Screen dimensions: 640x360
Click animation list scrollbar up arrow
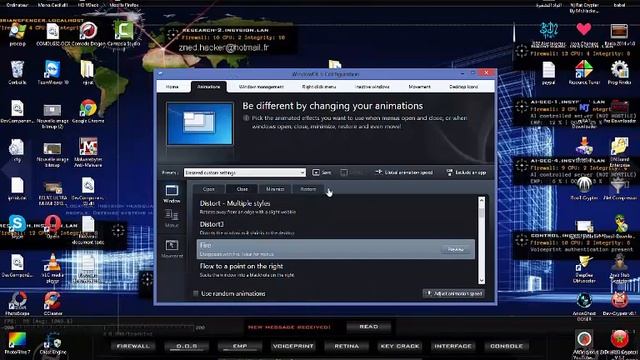tap(481, 200)
